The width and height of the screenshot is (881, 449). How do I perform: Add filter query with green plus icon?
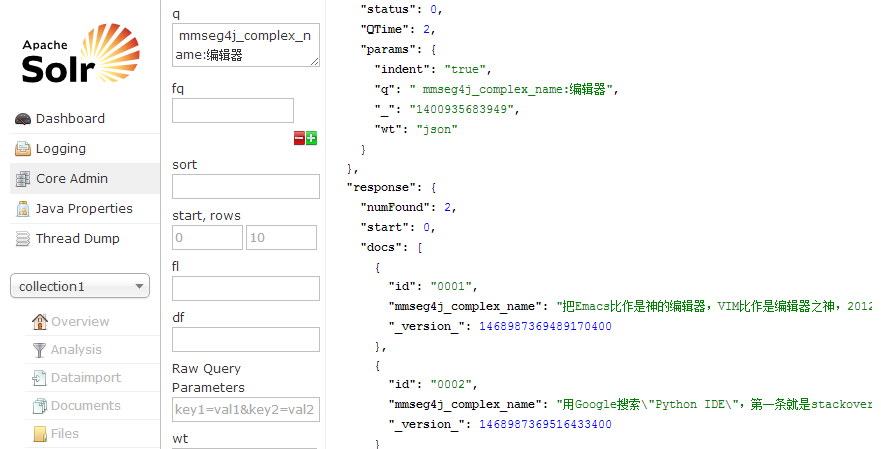coord(311,138)
